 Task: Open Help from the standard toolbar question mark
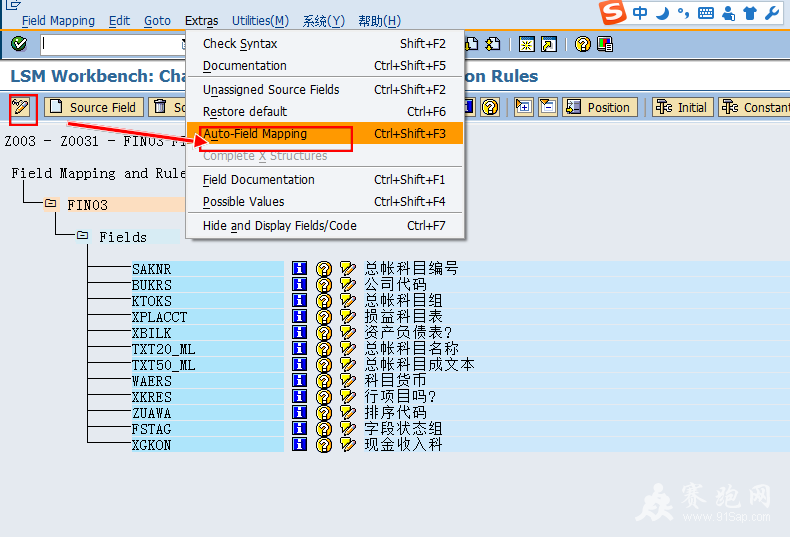582,44
